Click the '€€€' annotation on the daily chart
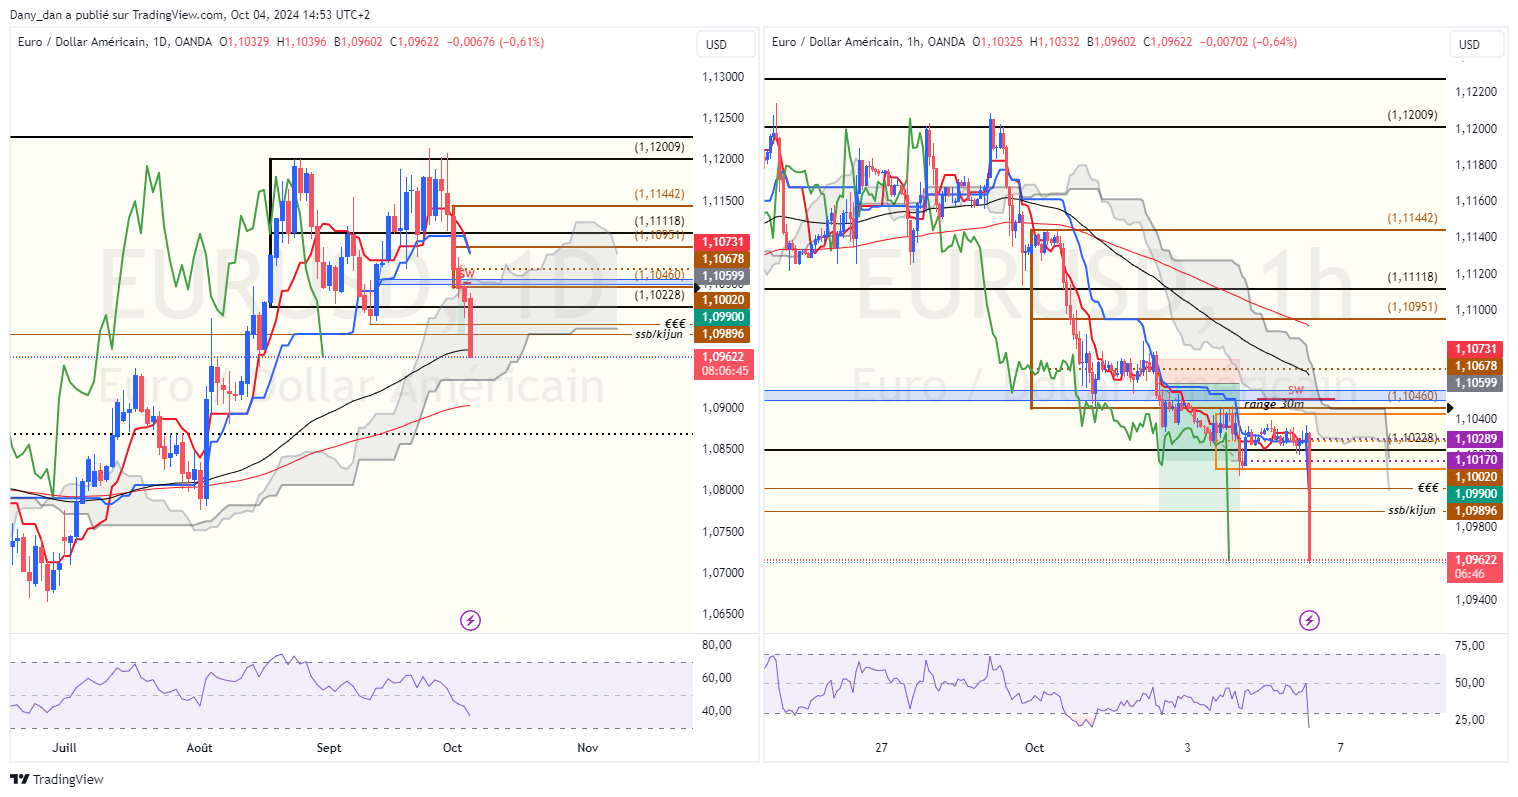Screen dimensions: 1518x797 click(x=675, y=323)
